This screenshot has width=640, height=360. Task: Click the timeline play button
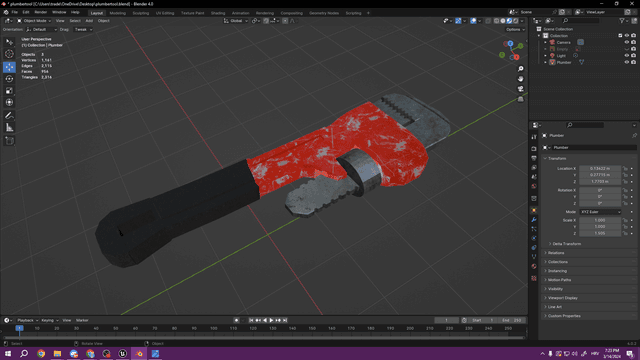click(271, 320)
